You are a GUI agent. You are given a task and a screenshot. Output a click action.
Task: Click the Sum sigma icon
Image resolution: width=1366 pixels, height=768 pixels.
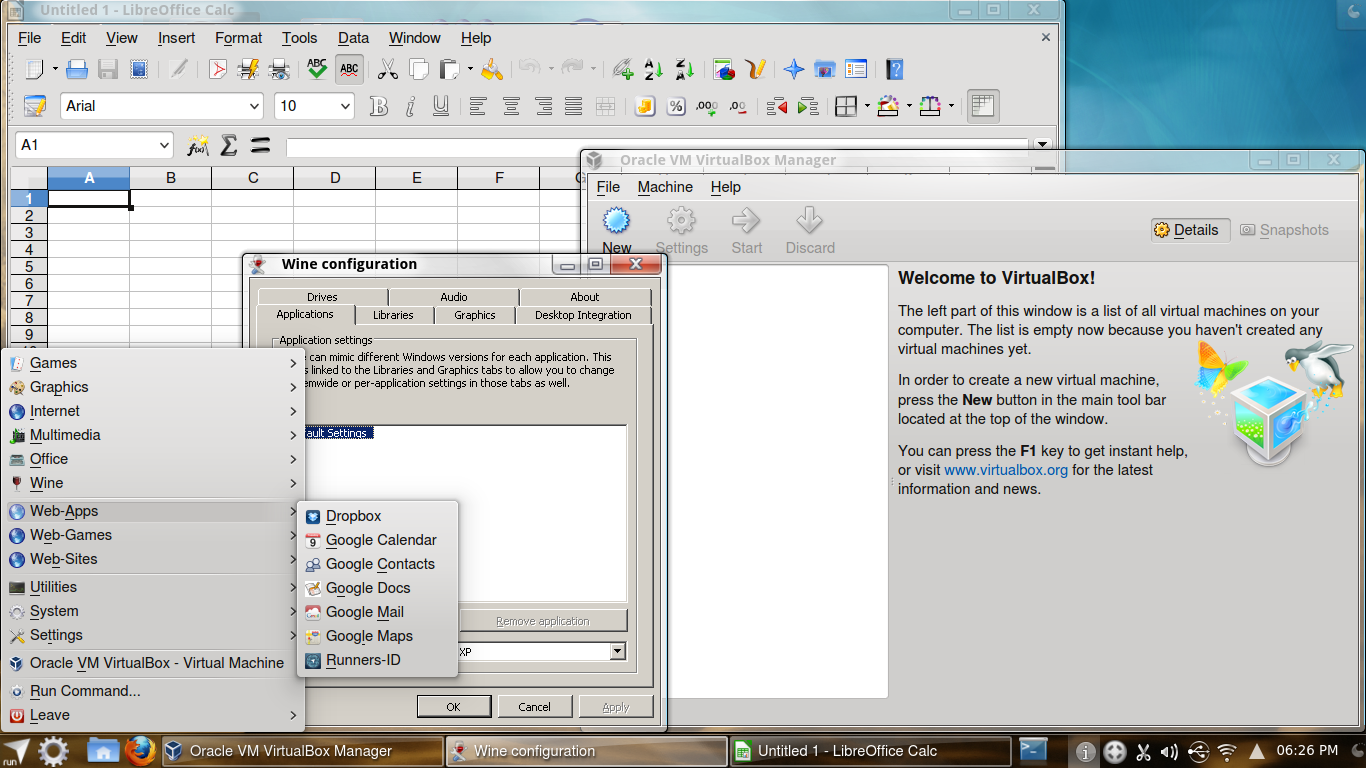click(229, 145)
